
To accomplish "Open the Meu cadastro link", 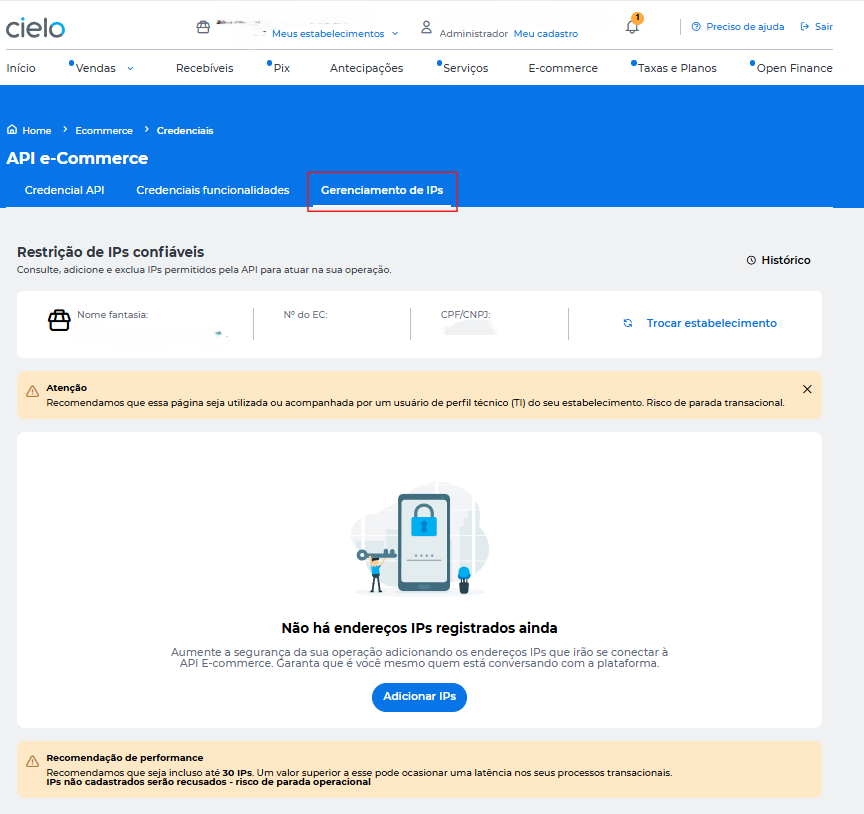I will (546, 34).
